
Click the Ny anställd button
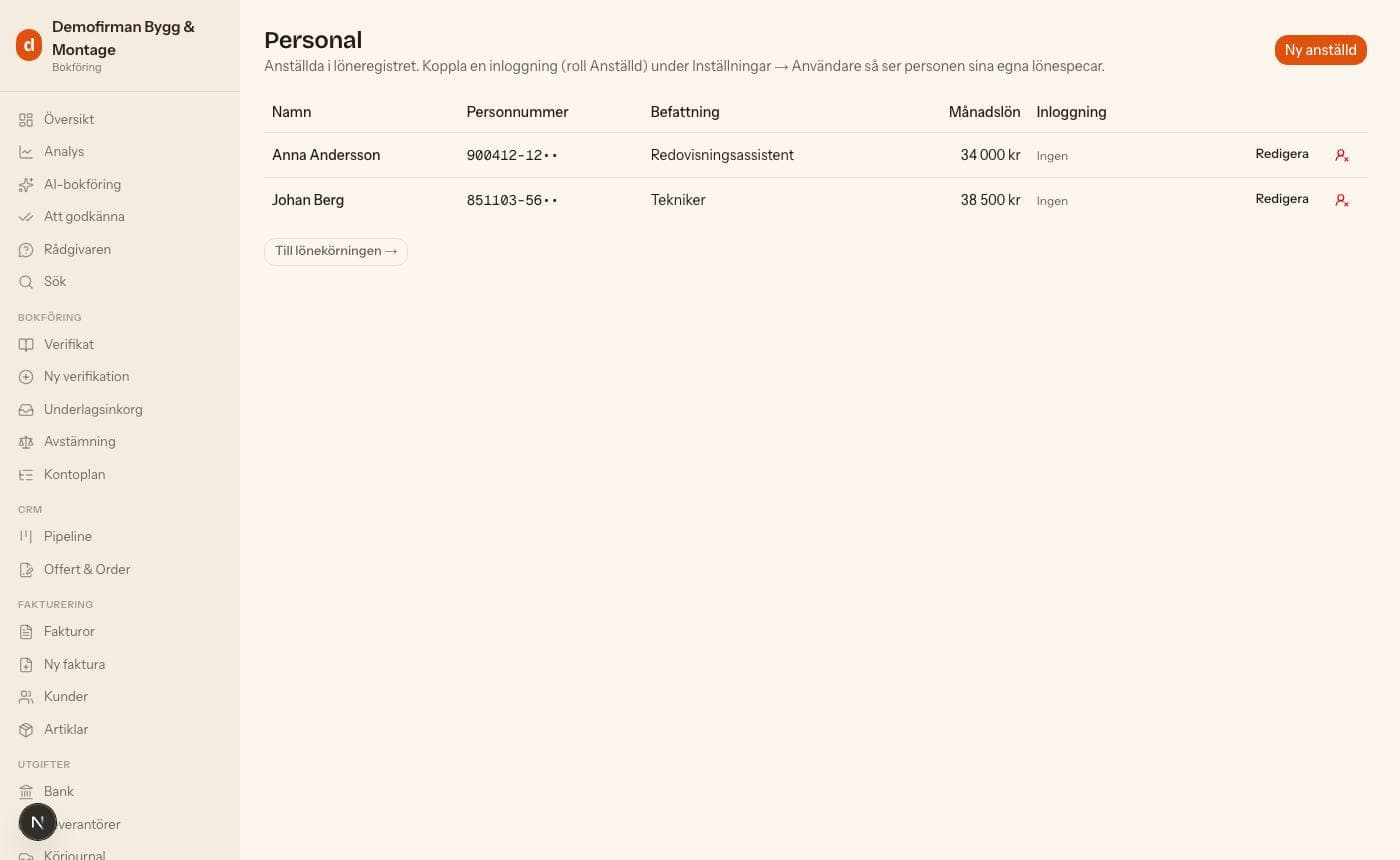(1320, 50)
